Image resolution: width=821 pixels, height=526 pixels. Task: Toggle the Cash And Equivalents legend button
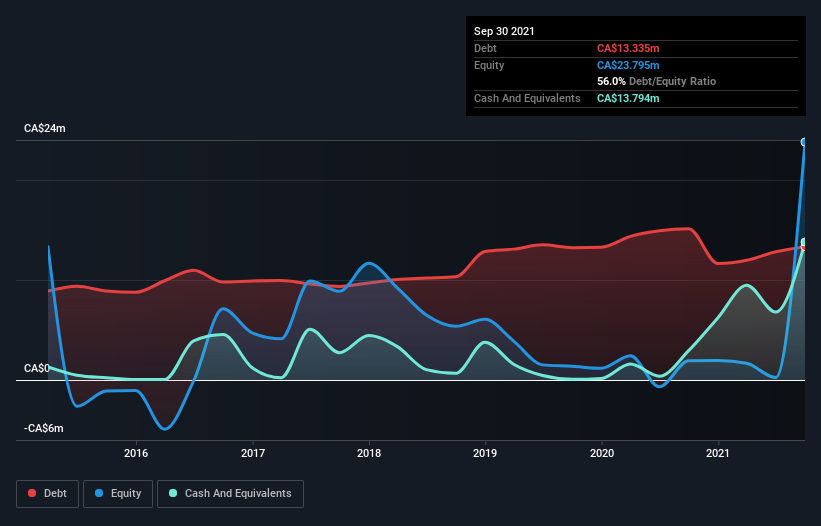[230, 494]
